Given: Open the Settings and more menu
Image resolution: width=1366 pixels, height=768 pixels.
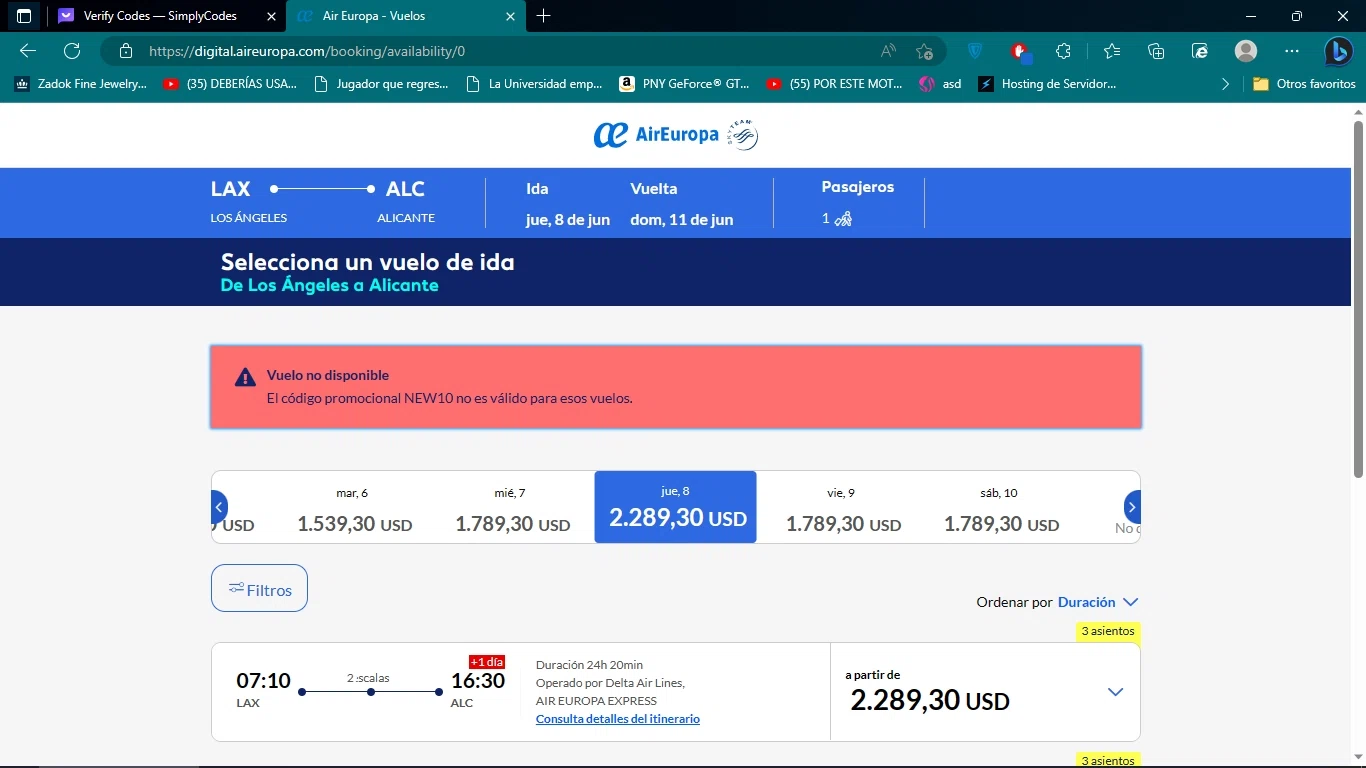Looking at the screenshot, I should coord(1292,51).
